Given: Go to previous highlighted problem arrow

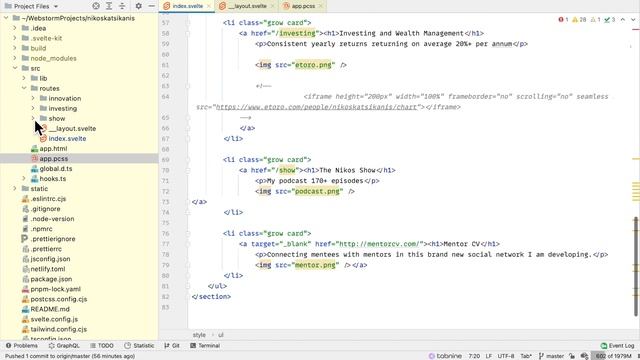Looking at the screenshot, I should coord(623,20).
